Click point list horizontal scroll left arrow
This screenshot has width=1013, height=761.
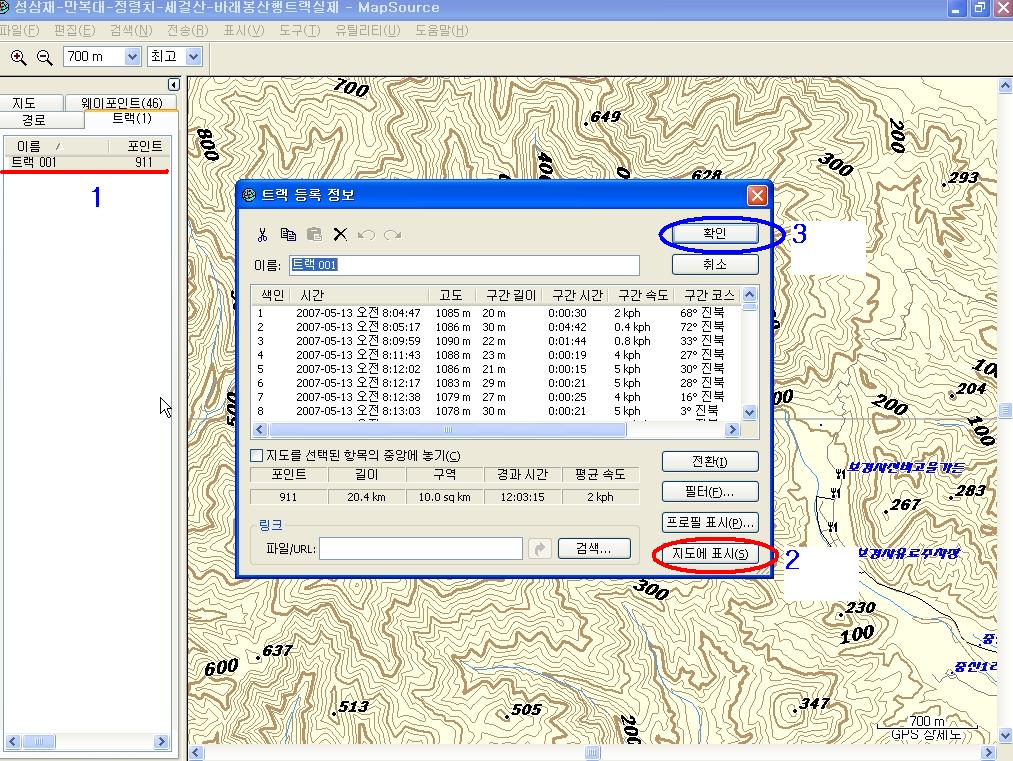260,430
